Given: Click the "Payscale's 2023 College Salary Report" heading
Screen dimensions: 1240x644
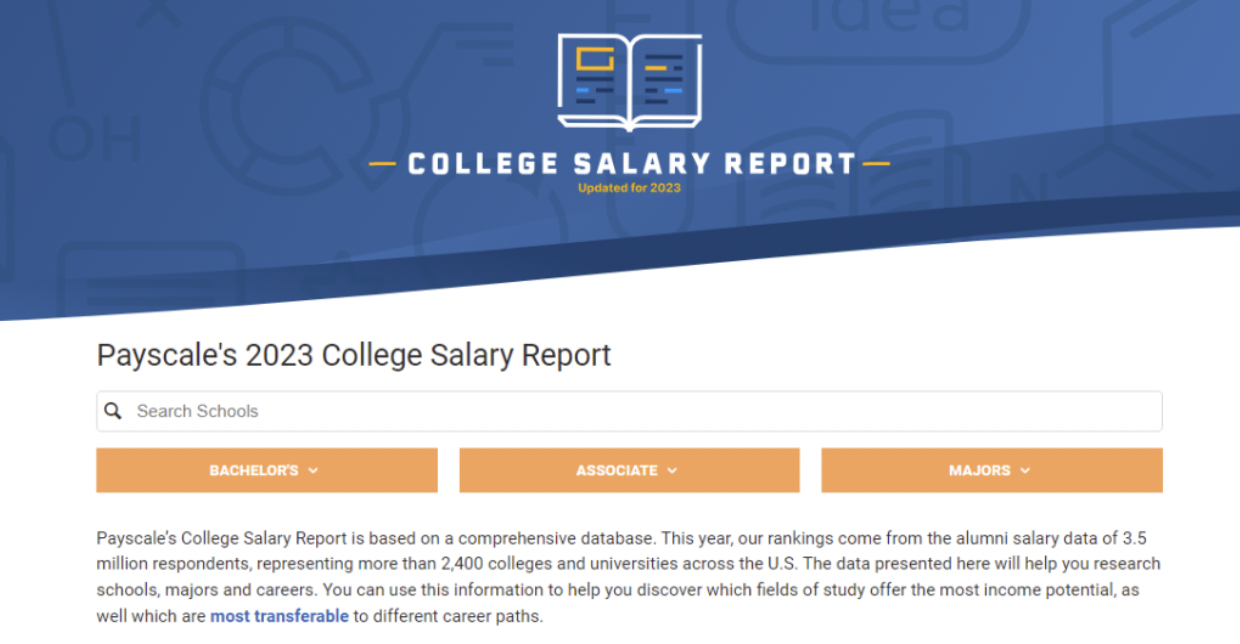Looking at the screenshot, I should [x=353, y=355].
